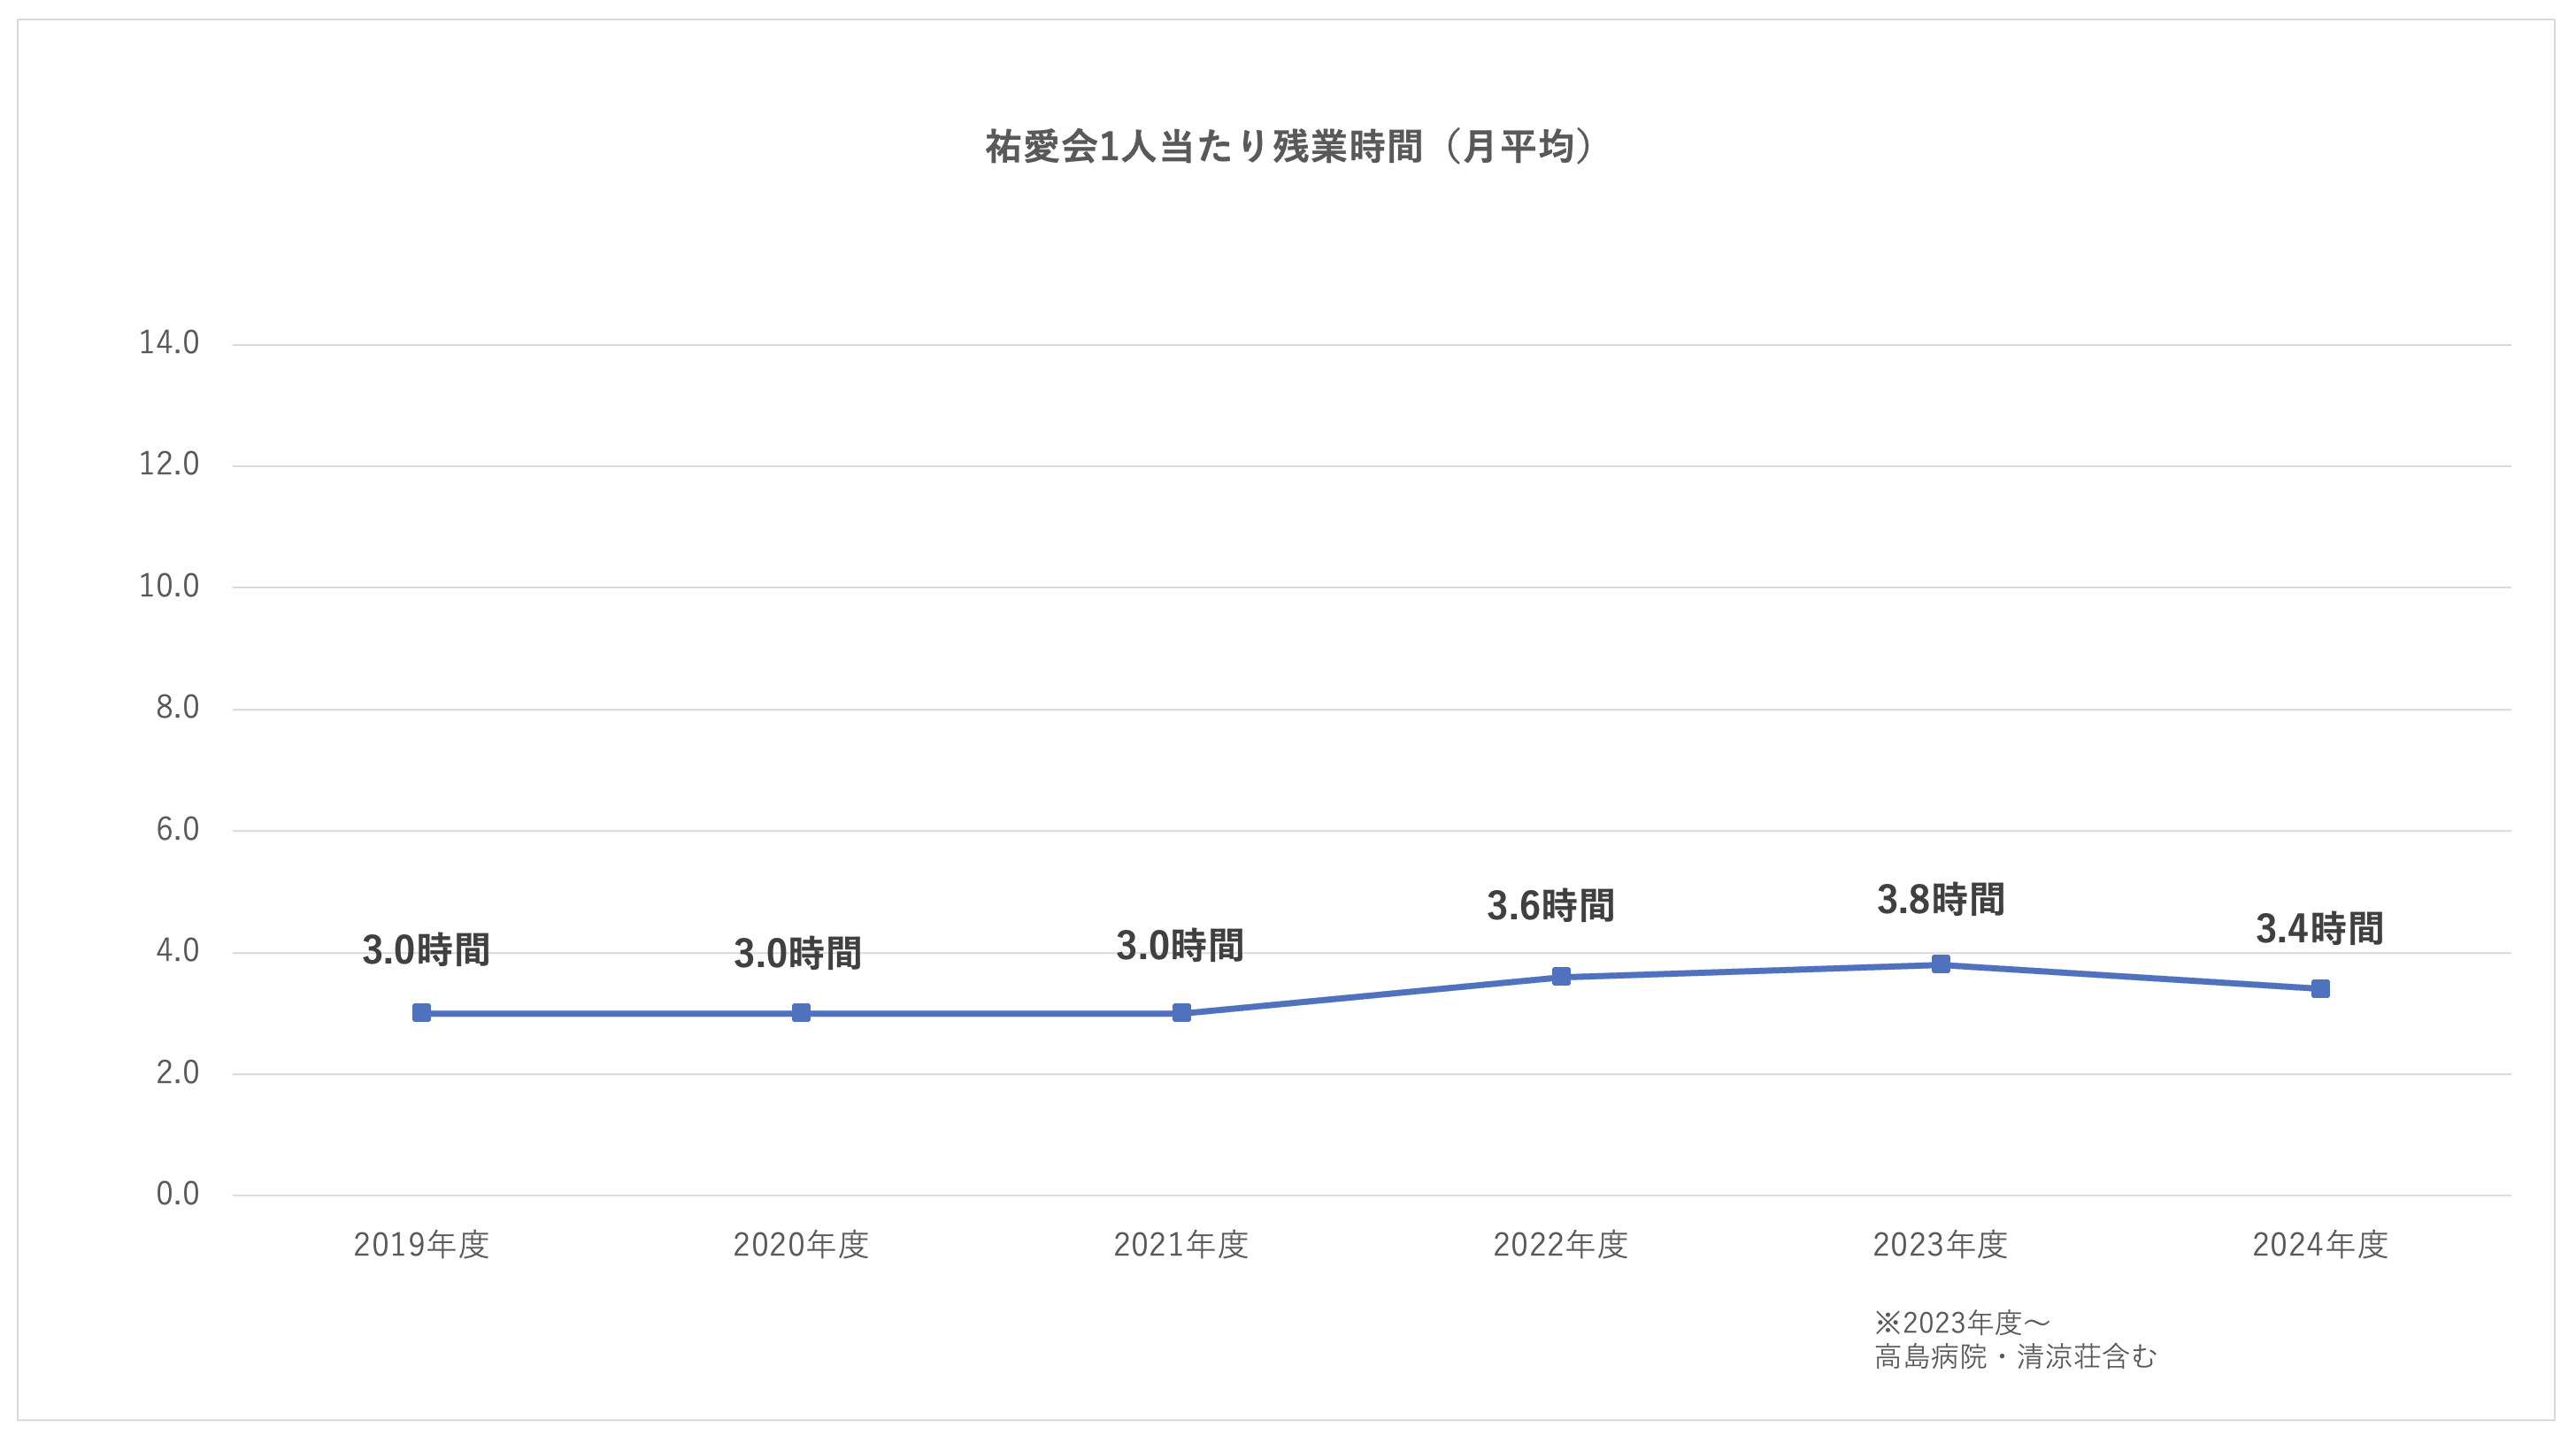
Task: Click the ※2023年度～ note text
Action: [x=1962, y=1322]
